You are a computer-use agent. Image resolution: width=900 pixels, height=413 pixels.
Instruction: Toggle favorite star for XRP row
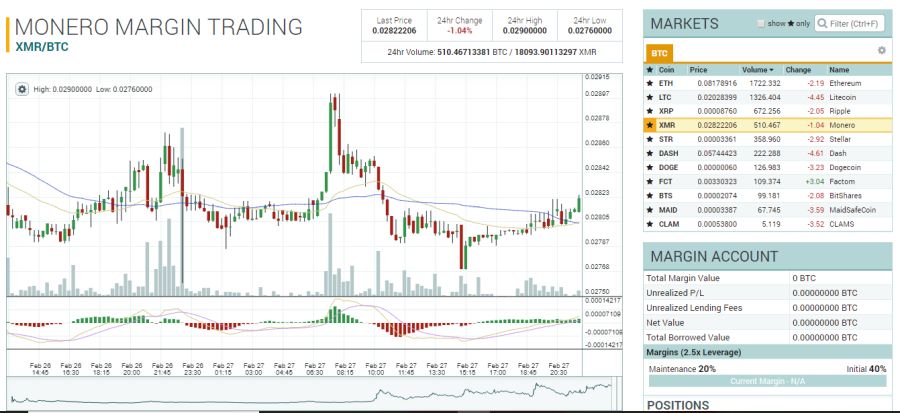(x=650, y=111)
